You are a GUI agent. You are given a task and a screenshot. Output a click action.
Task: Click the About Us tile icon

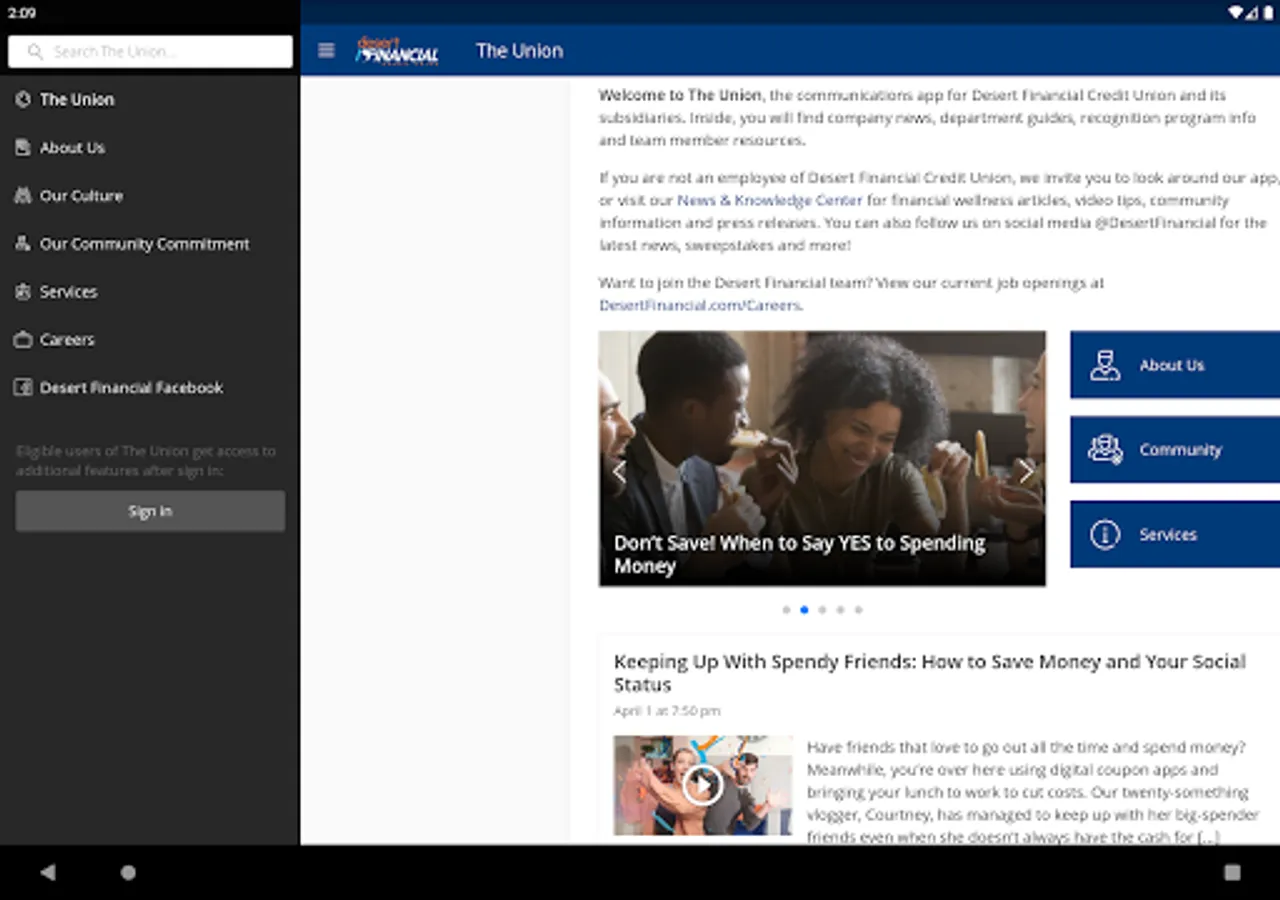1105,365
